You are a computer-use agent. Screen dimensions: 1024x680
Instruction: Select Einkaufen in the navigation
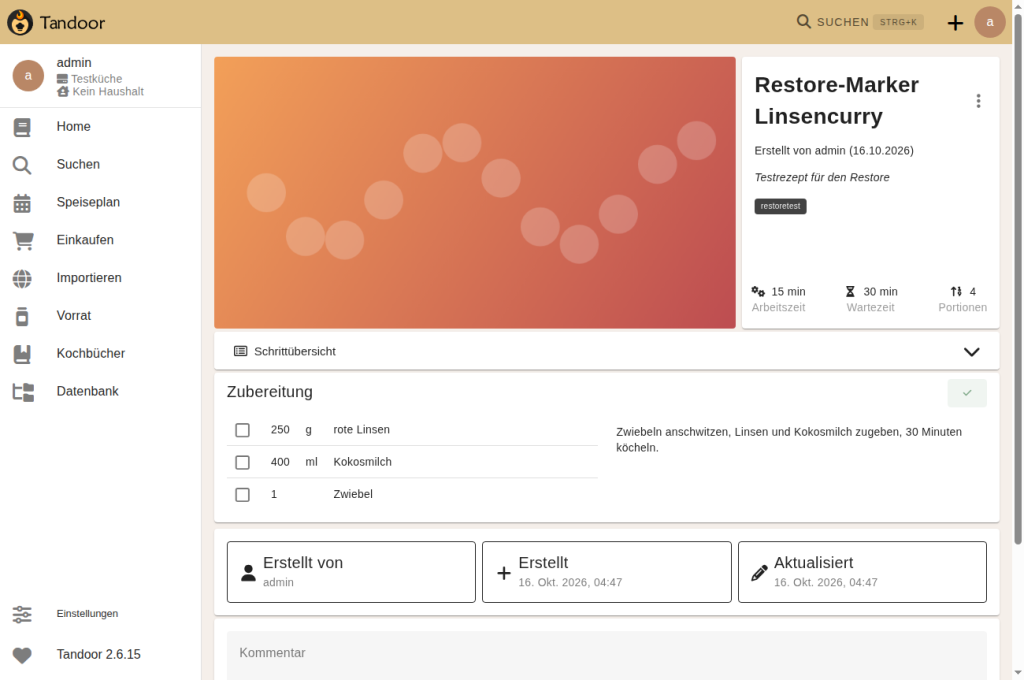(x=101, y=240)
